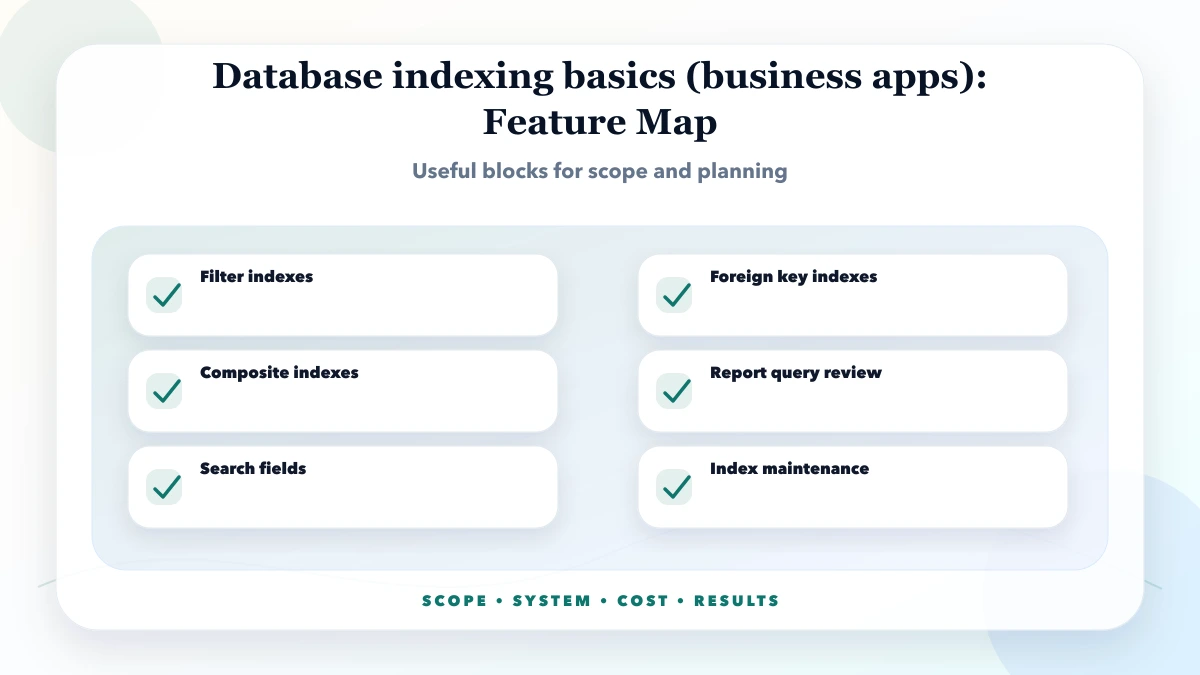Click the checkmark icon beside Index maintenance
The height and width of the screenshot is (675, 1200).
[674, 487]
